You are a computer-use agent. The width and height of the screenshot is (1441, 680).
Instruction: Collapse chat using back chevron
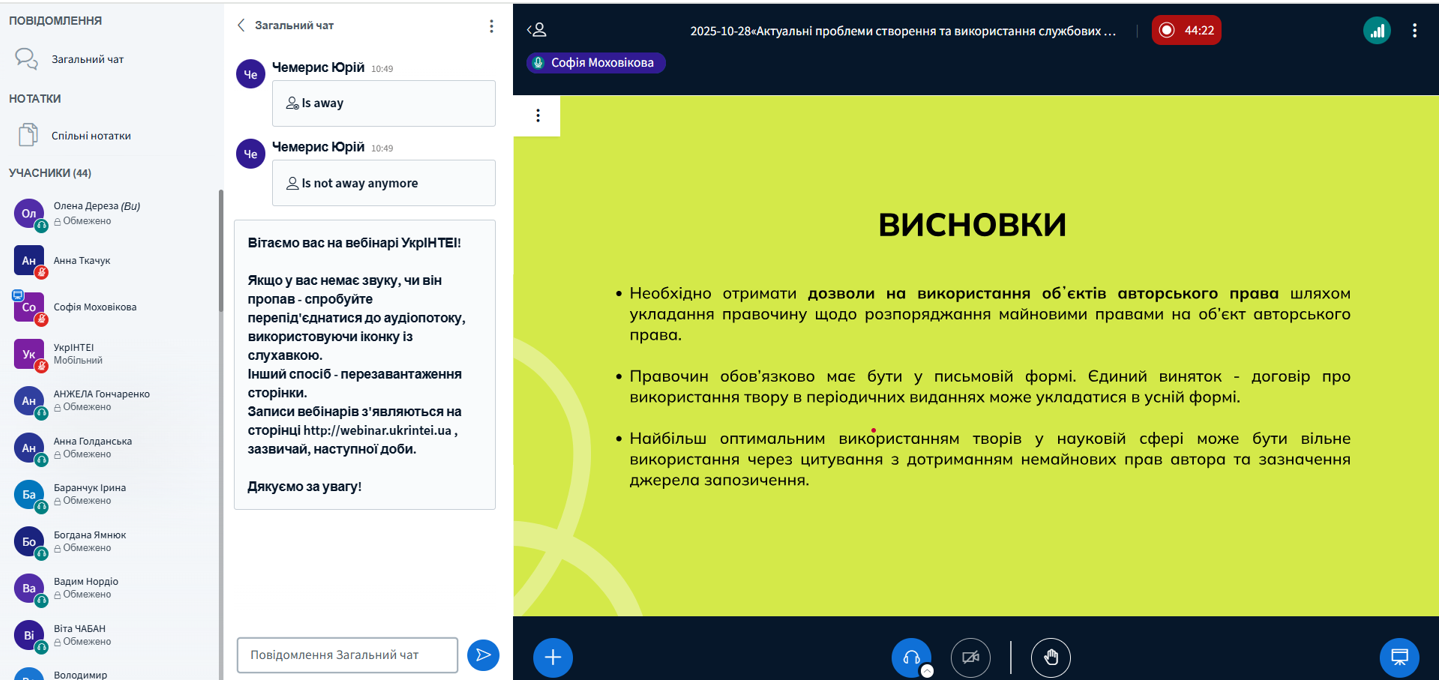coord(241,25)
